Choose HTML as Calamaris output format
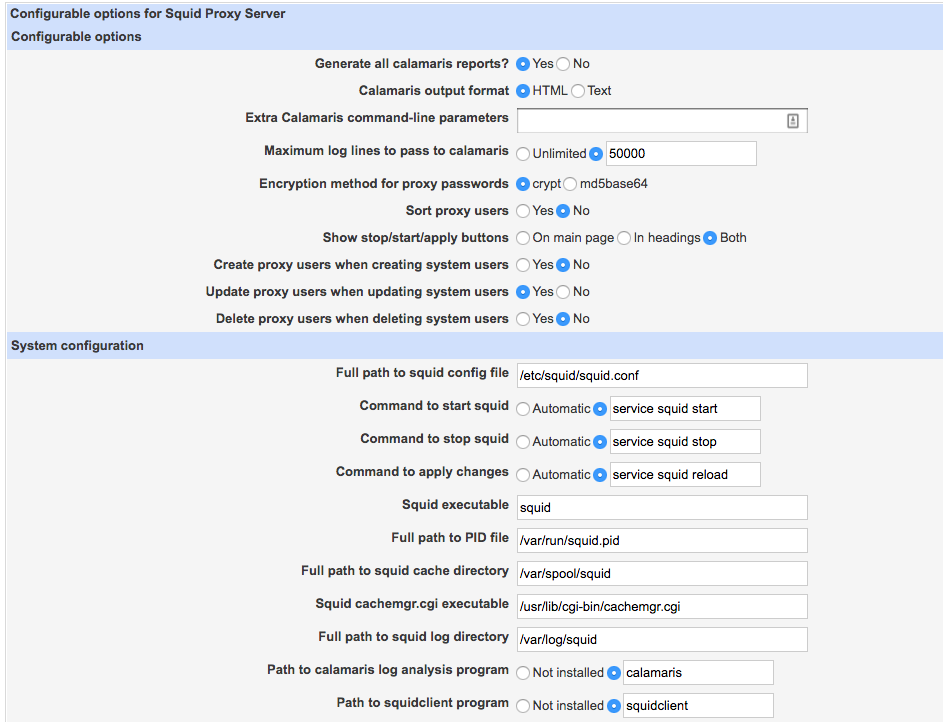The width and height of the screenshot is (943, 722). [x=523, y=91]
